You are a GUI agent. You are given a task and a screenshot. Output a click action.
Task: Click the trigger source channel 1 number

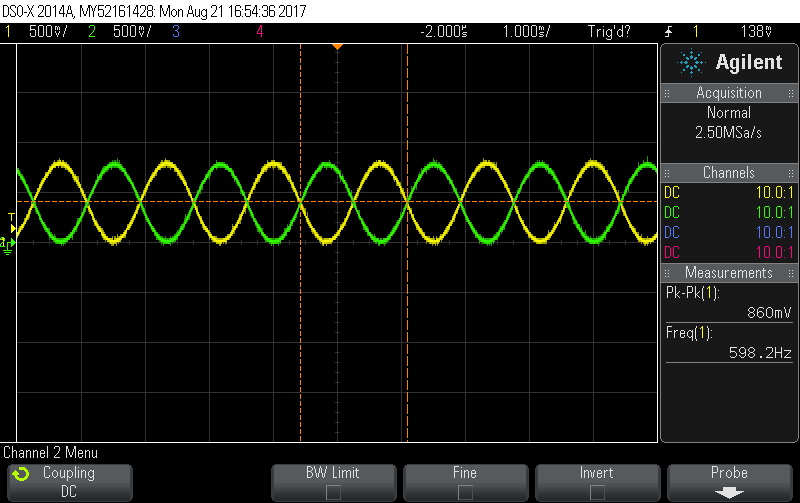(x=695, y=32)
